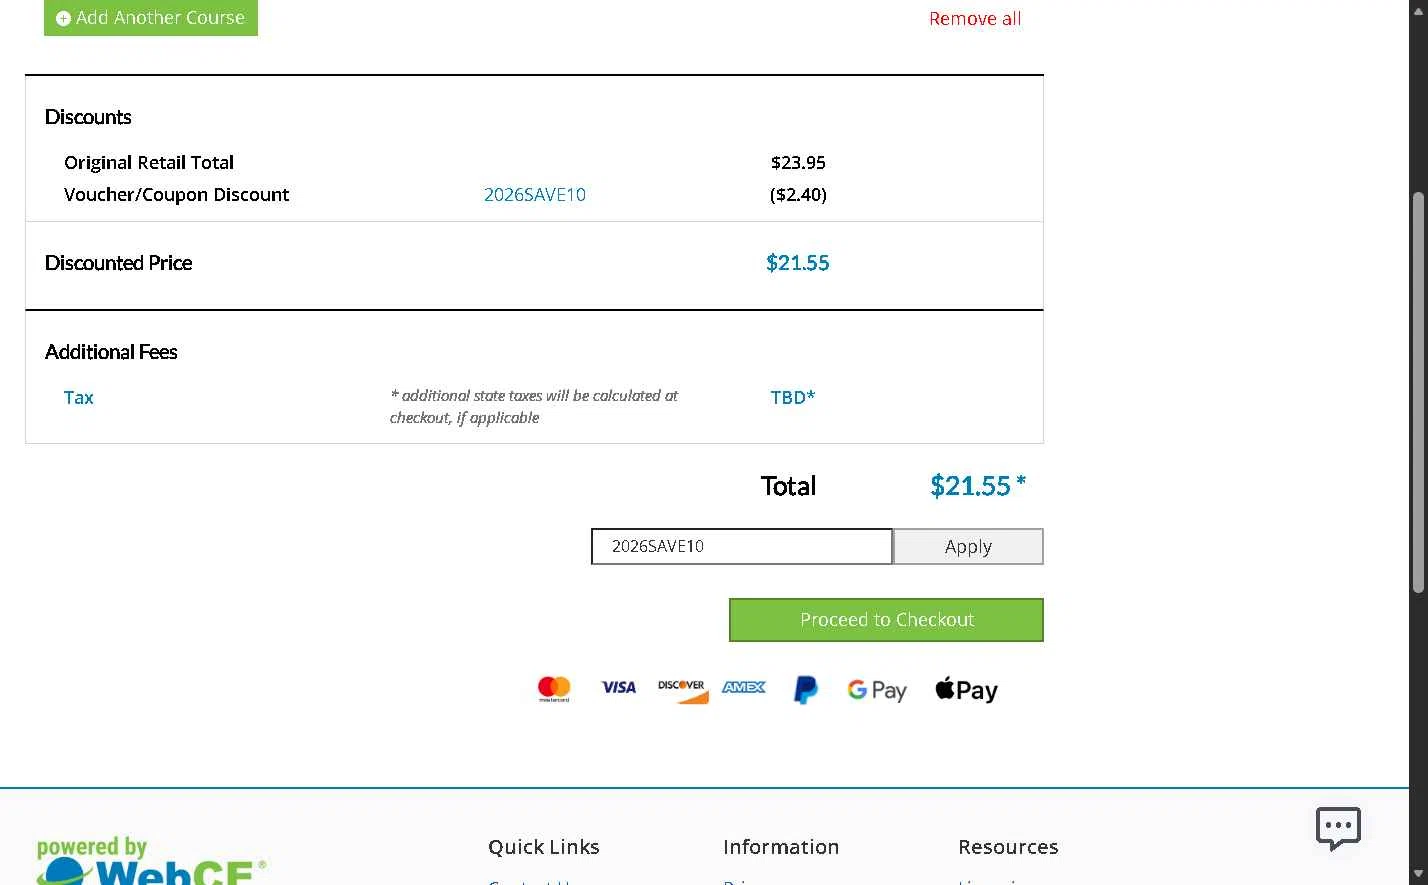This screenshot has height=885, width=1428.
Task: Click the powered by WebCE logo
Action: pos(152,862)
